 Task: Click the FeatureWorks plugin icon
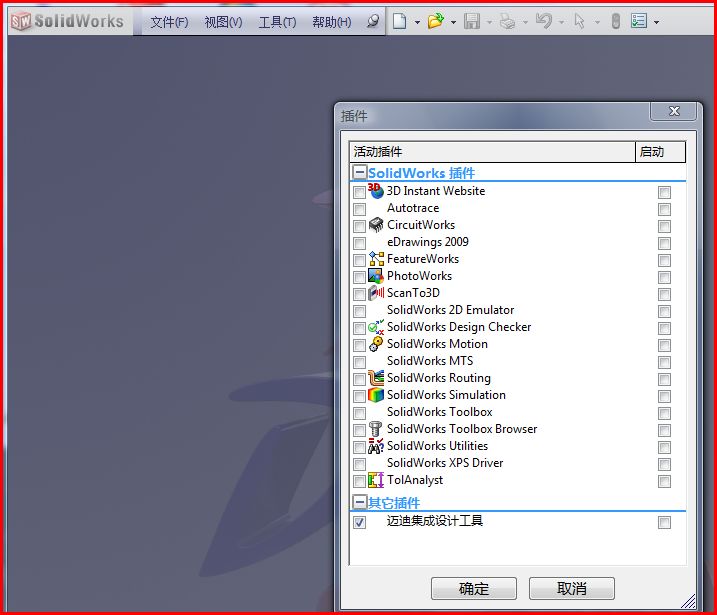[x=376, y=258]
